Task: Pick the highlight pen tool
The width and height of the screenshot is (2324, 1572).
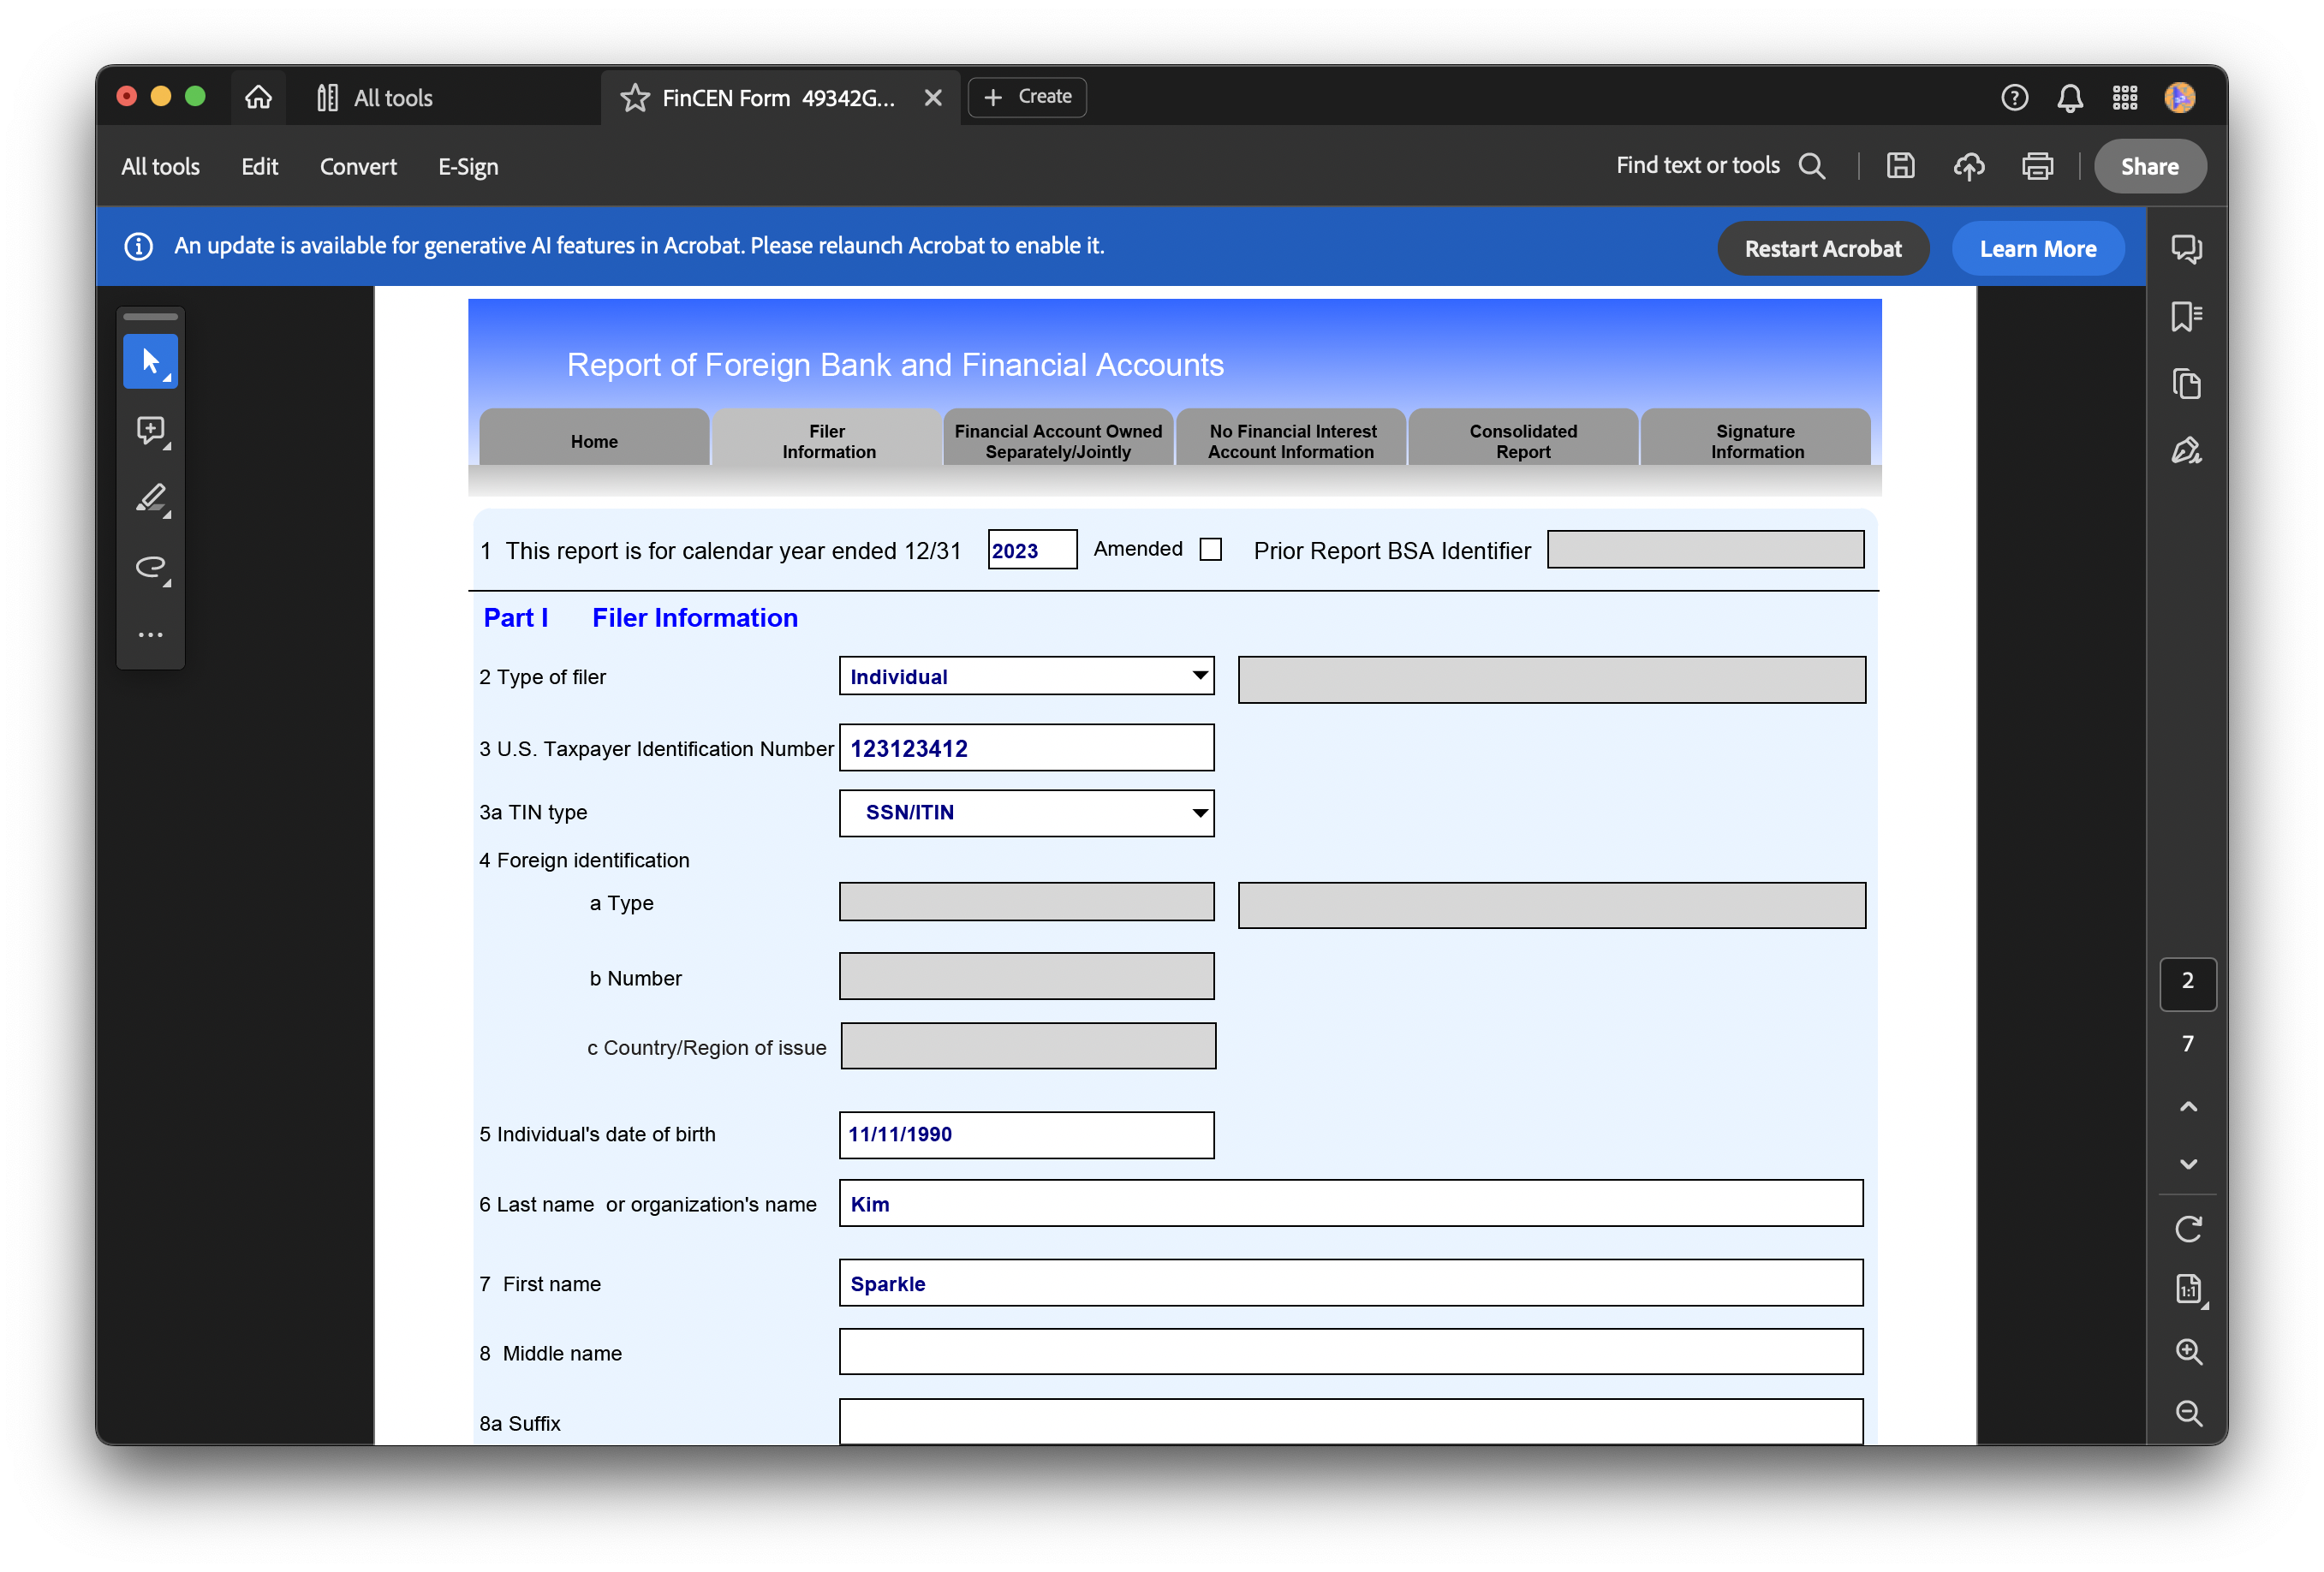Action: click(x=150, y=498)
